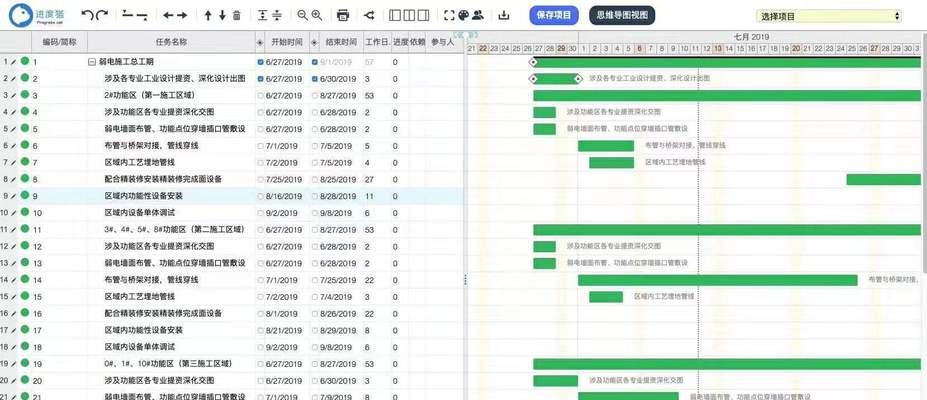The height and width of the screenshot is (400, 927).
Task: Click the 任务名称 column header
Action: 171,42
